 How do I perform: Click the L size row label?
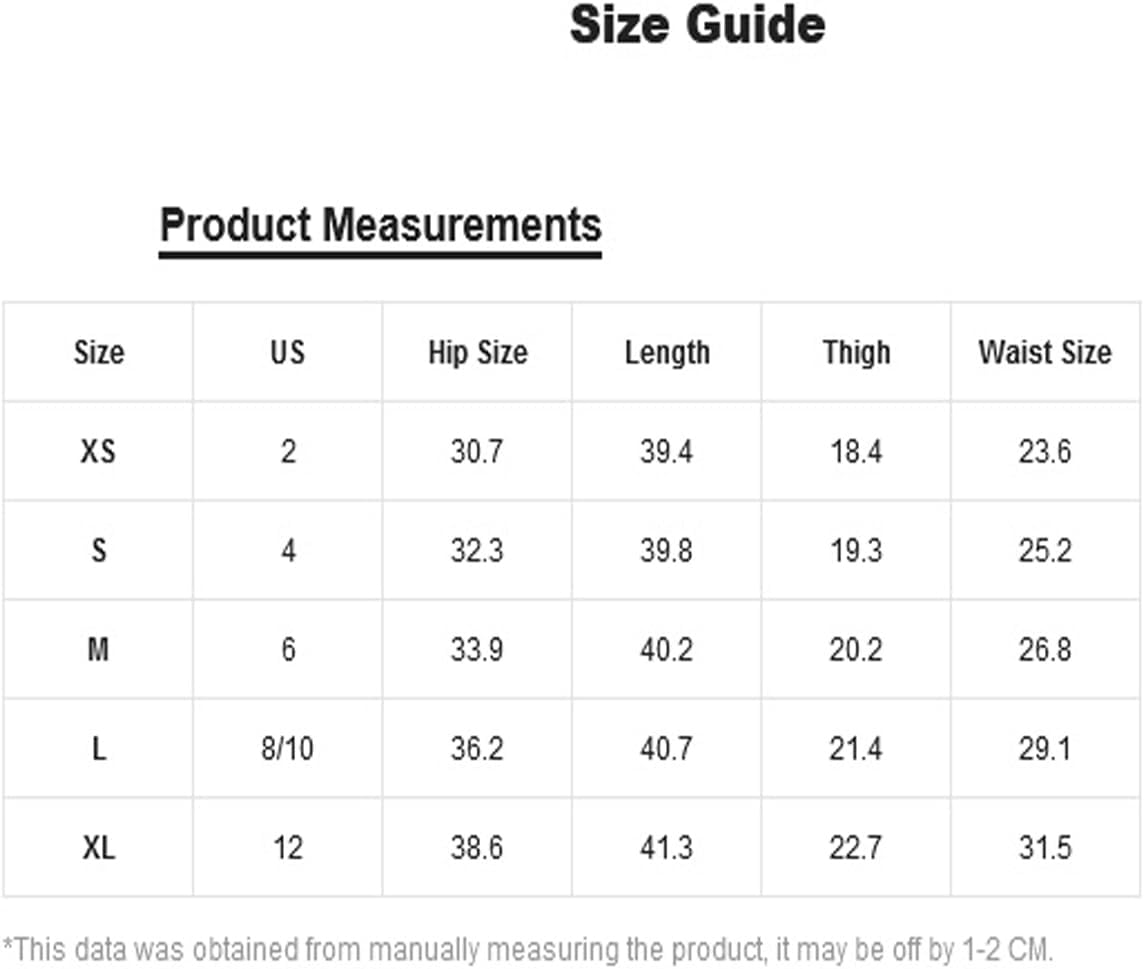click(98, 749)
